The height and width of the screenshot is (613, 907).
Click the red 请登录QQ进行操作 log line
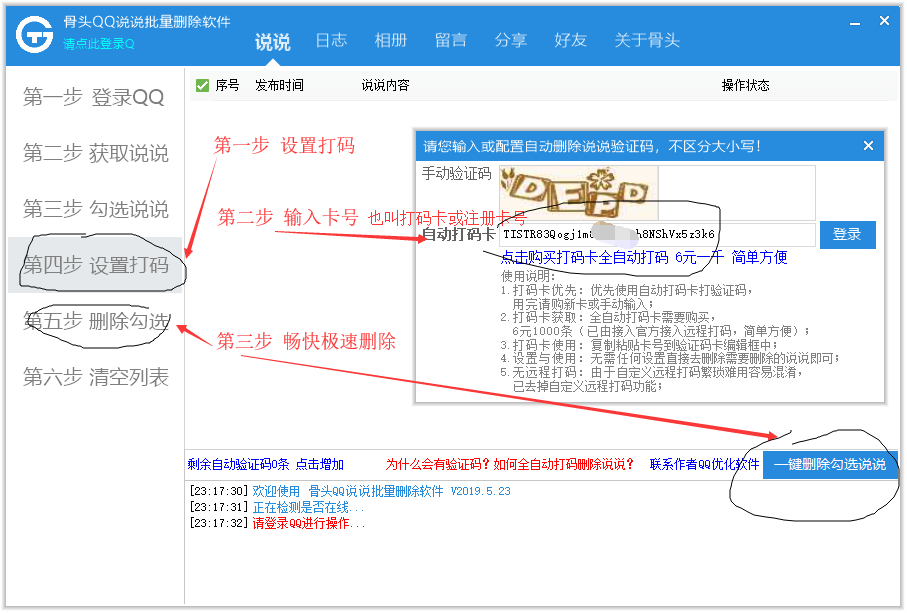277,524
